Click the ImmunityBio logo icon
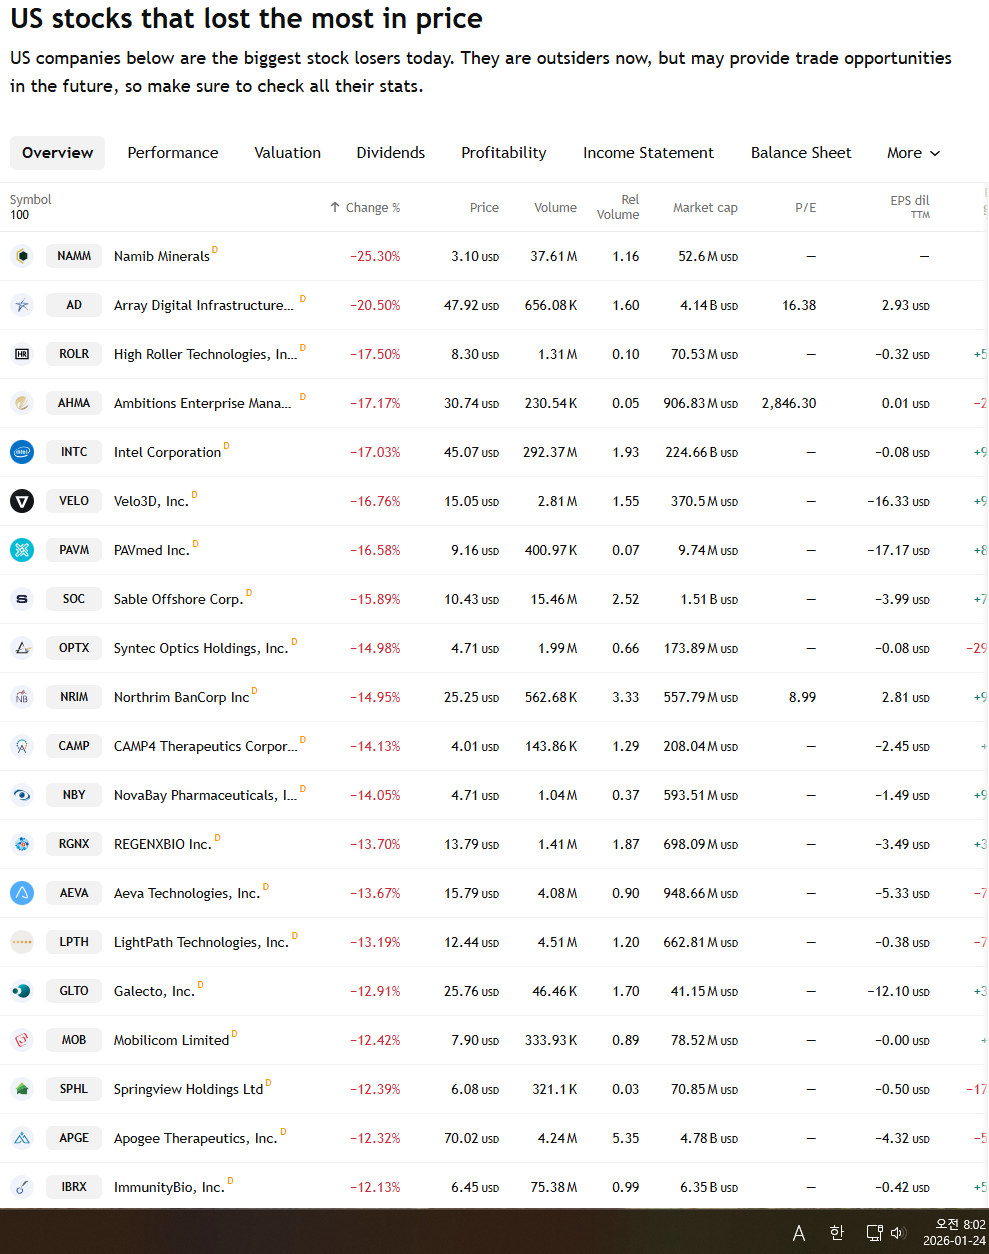Screen dimensions: 989x1254 (x=22, y=1187)
